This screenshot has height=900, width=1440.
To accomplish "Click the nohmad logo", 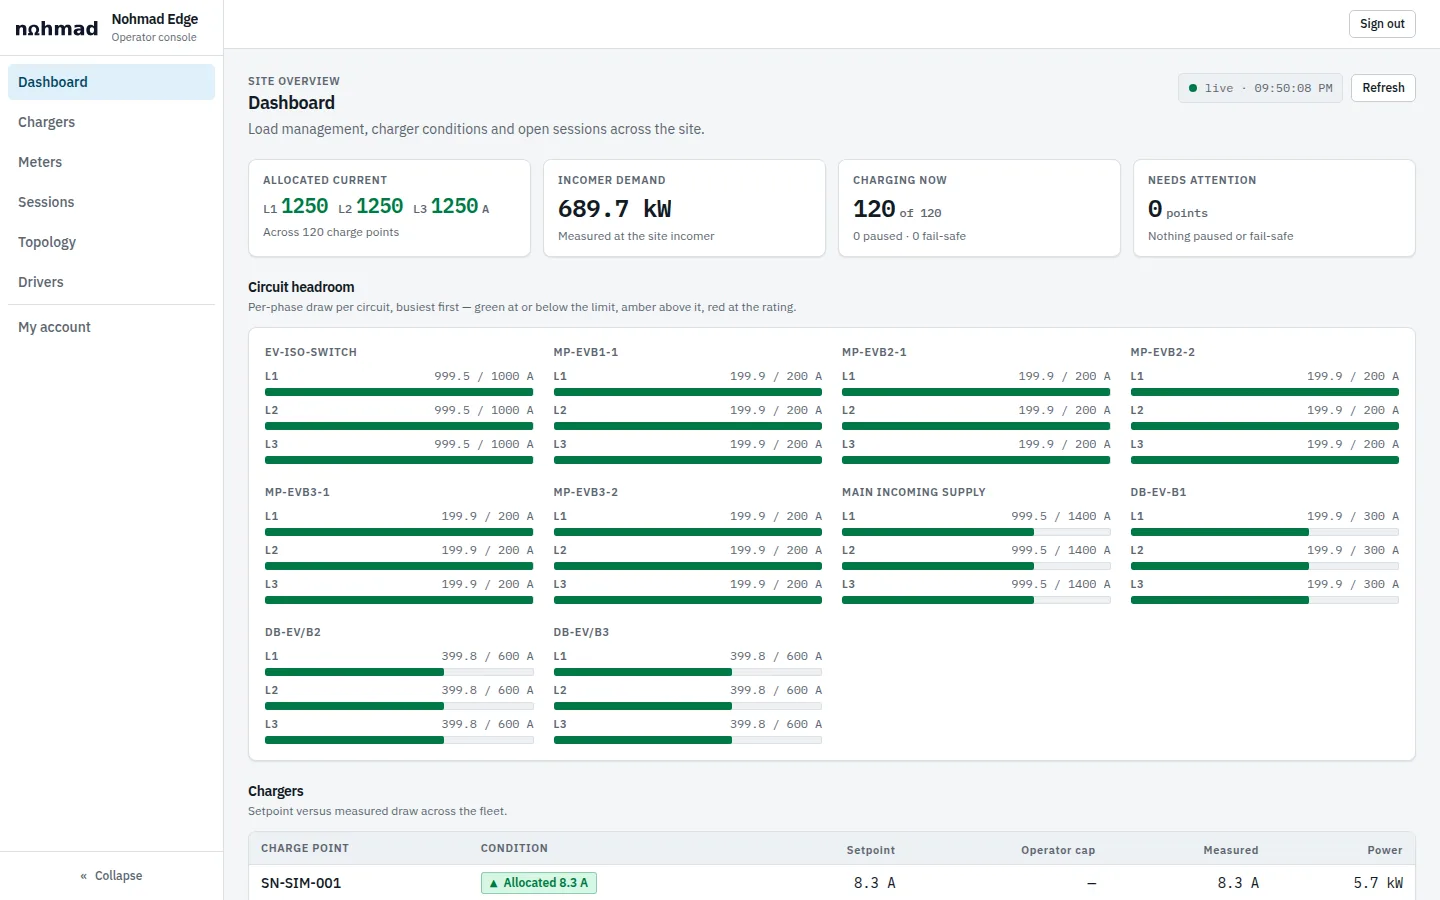I will click(57, 28).
